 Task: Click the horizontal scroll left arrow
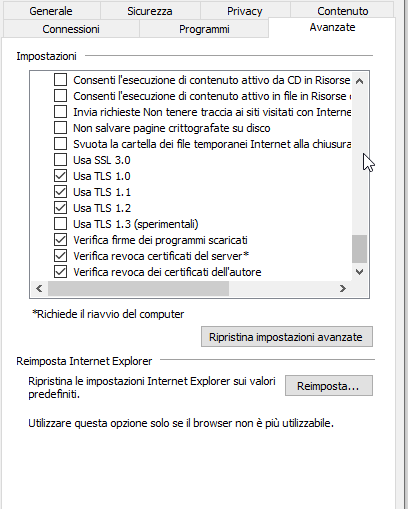[39, 288]
